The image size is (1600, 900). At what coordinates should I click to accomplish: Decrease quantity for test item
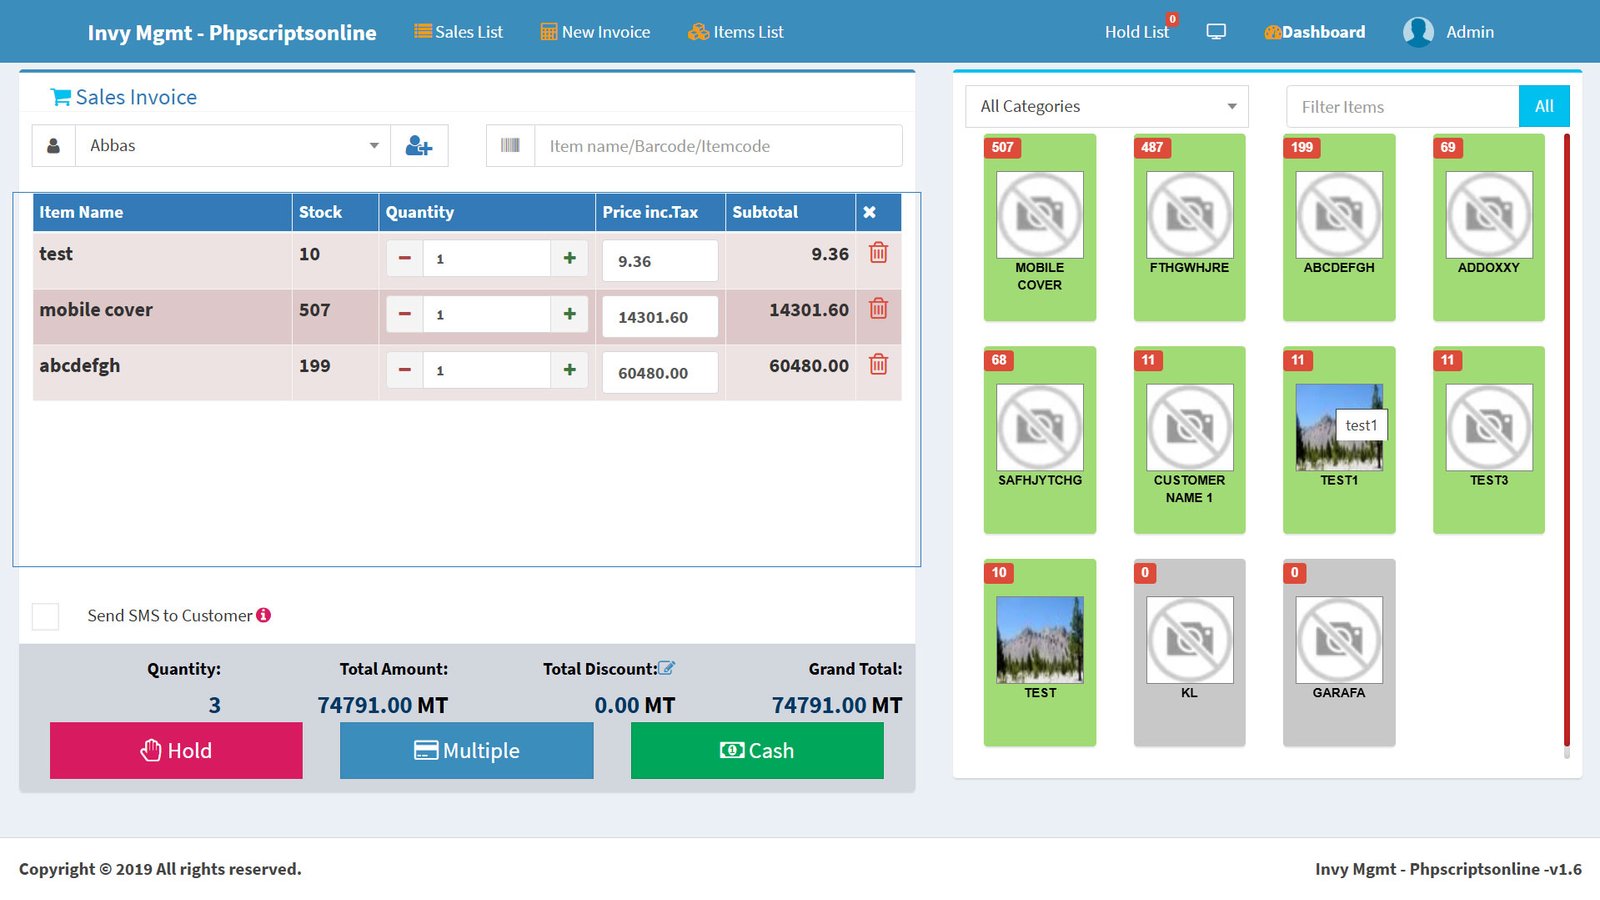(405, 258)
